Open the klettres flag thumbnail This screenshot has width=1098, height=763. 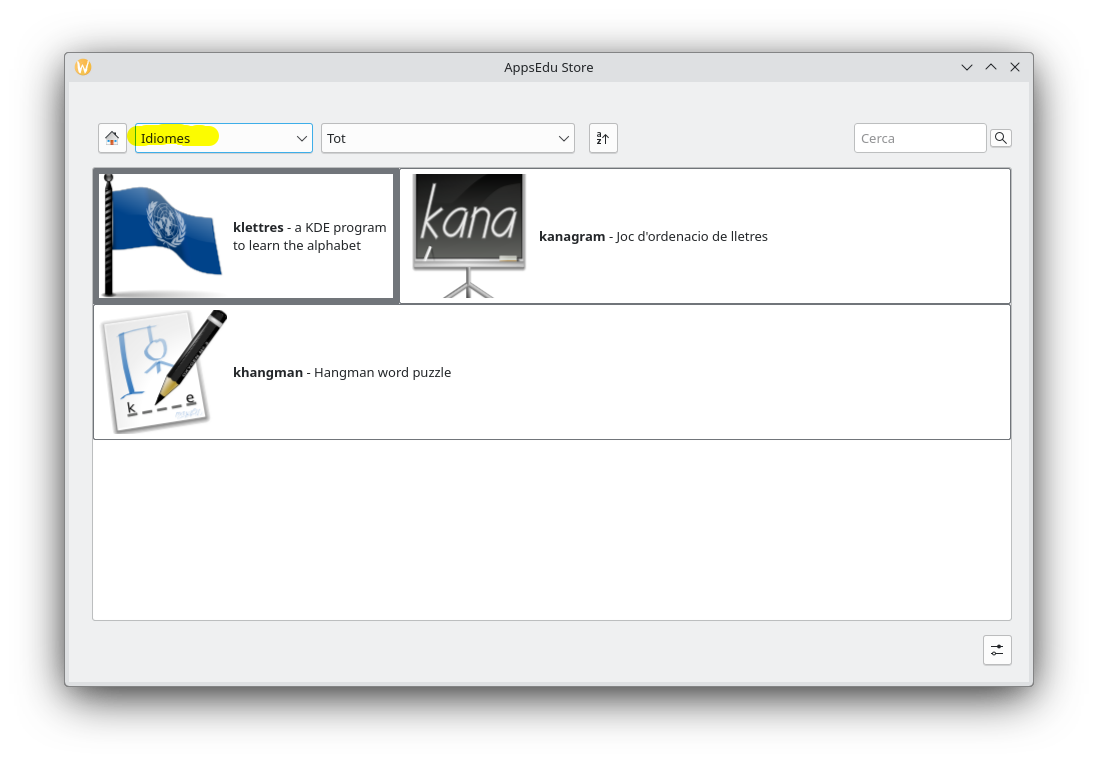(162, 236)
